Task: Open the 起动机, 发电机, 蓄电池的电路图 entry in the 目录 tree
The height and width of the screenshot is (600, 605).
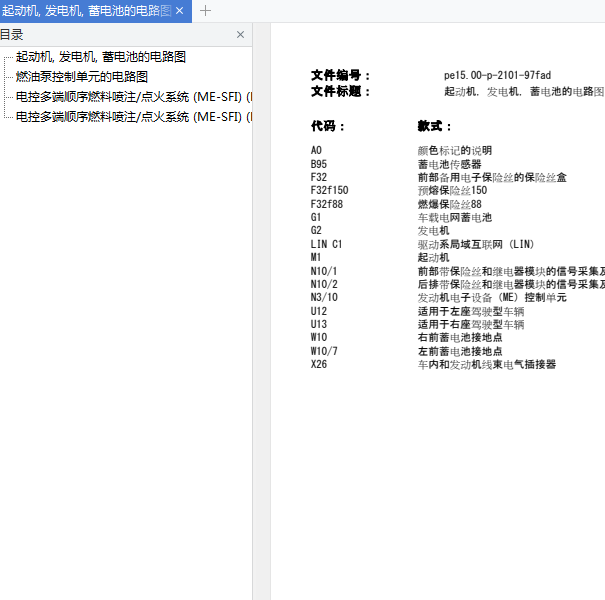Action: 101,57
